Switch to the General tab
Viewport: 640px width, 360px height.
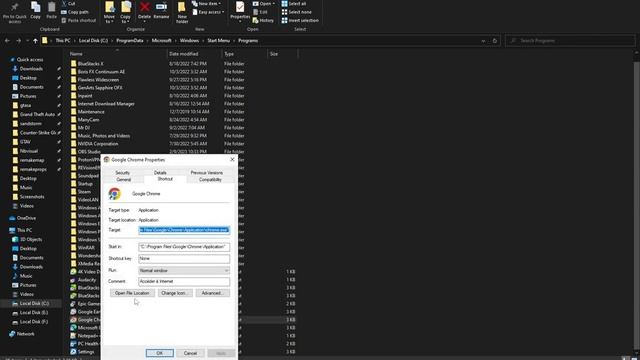(124, 180)
